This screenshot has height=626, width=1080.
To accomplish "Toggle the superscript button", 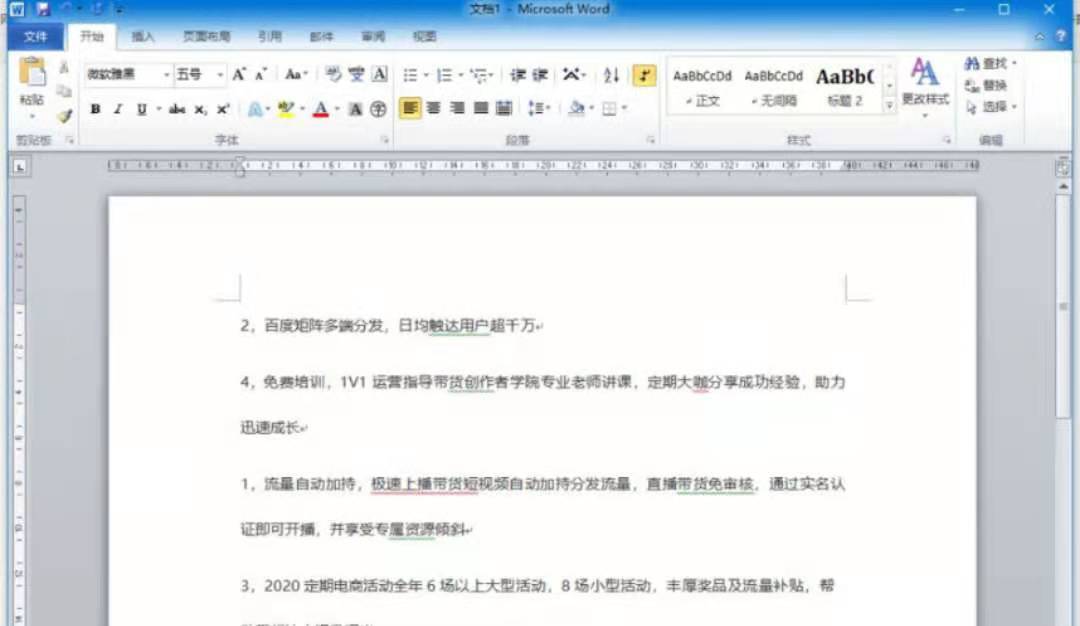I will coord(222,107).
